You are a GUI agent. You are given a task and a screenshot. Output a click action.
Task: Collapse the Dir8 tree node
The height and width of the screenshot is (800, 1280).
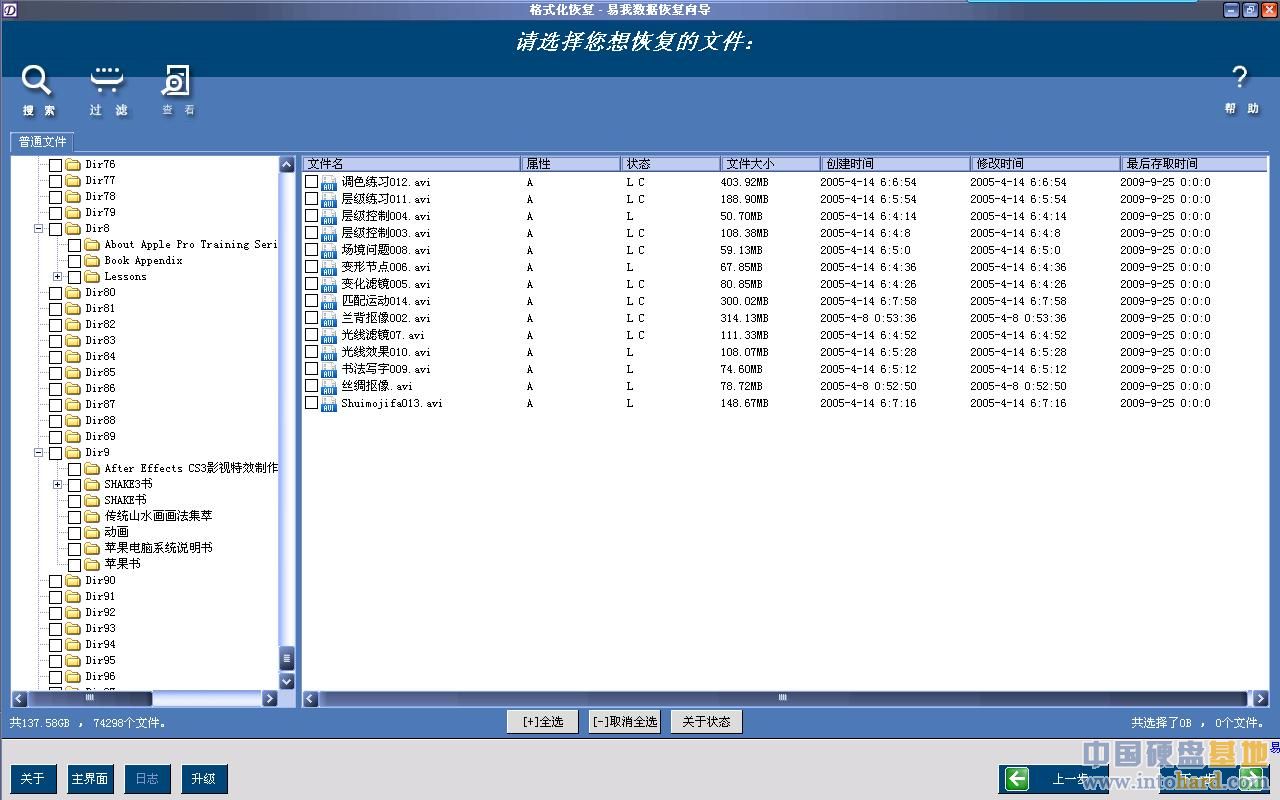(39, 229)
